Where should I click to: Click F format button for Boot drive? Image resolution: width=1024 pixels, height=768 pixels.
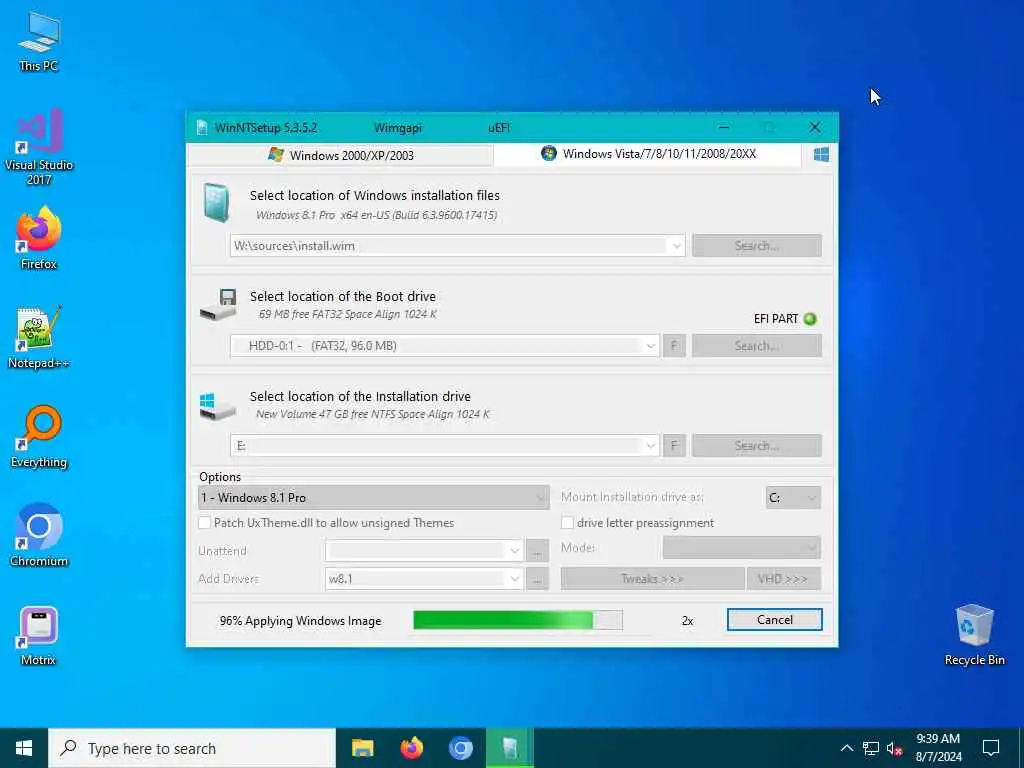click(675, 345)
